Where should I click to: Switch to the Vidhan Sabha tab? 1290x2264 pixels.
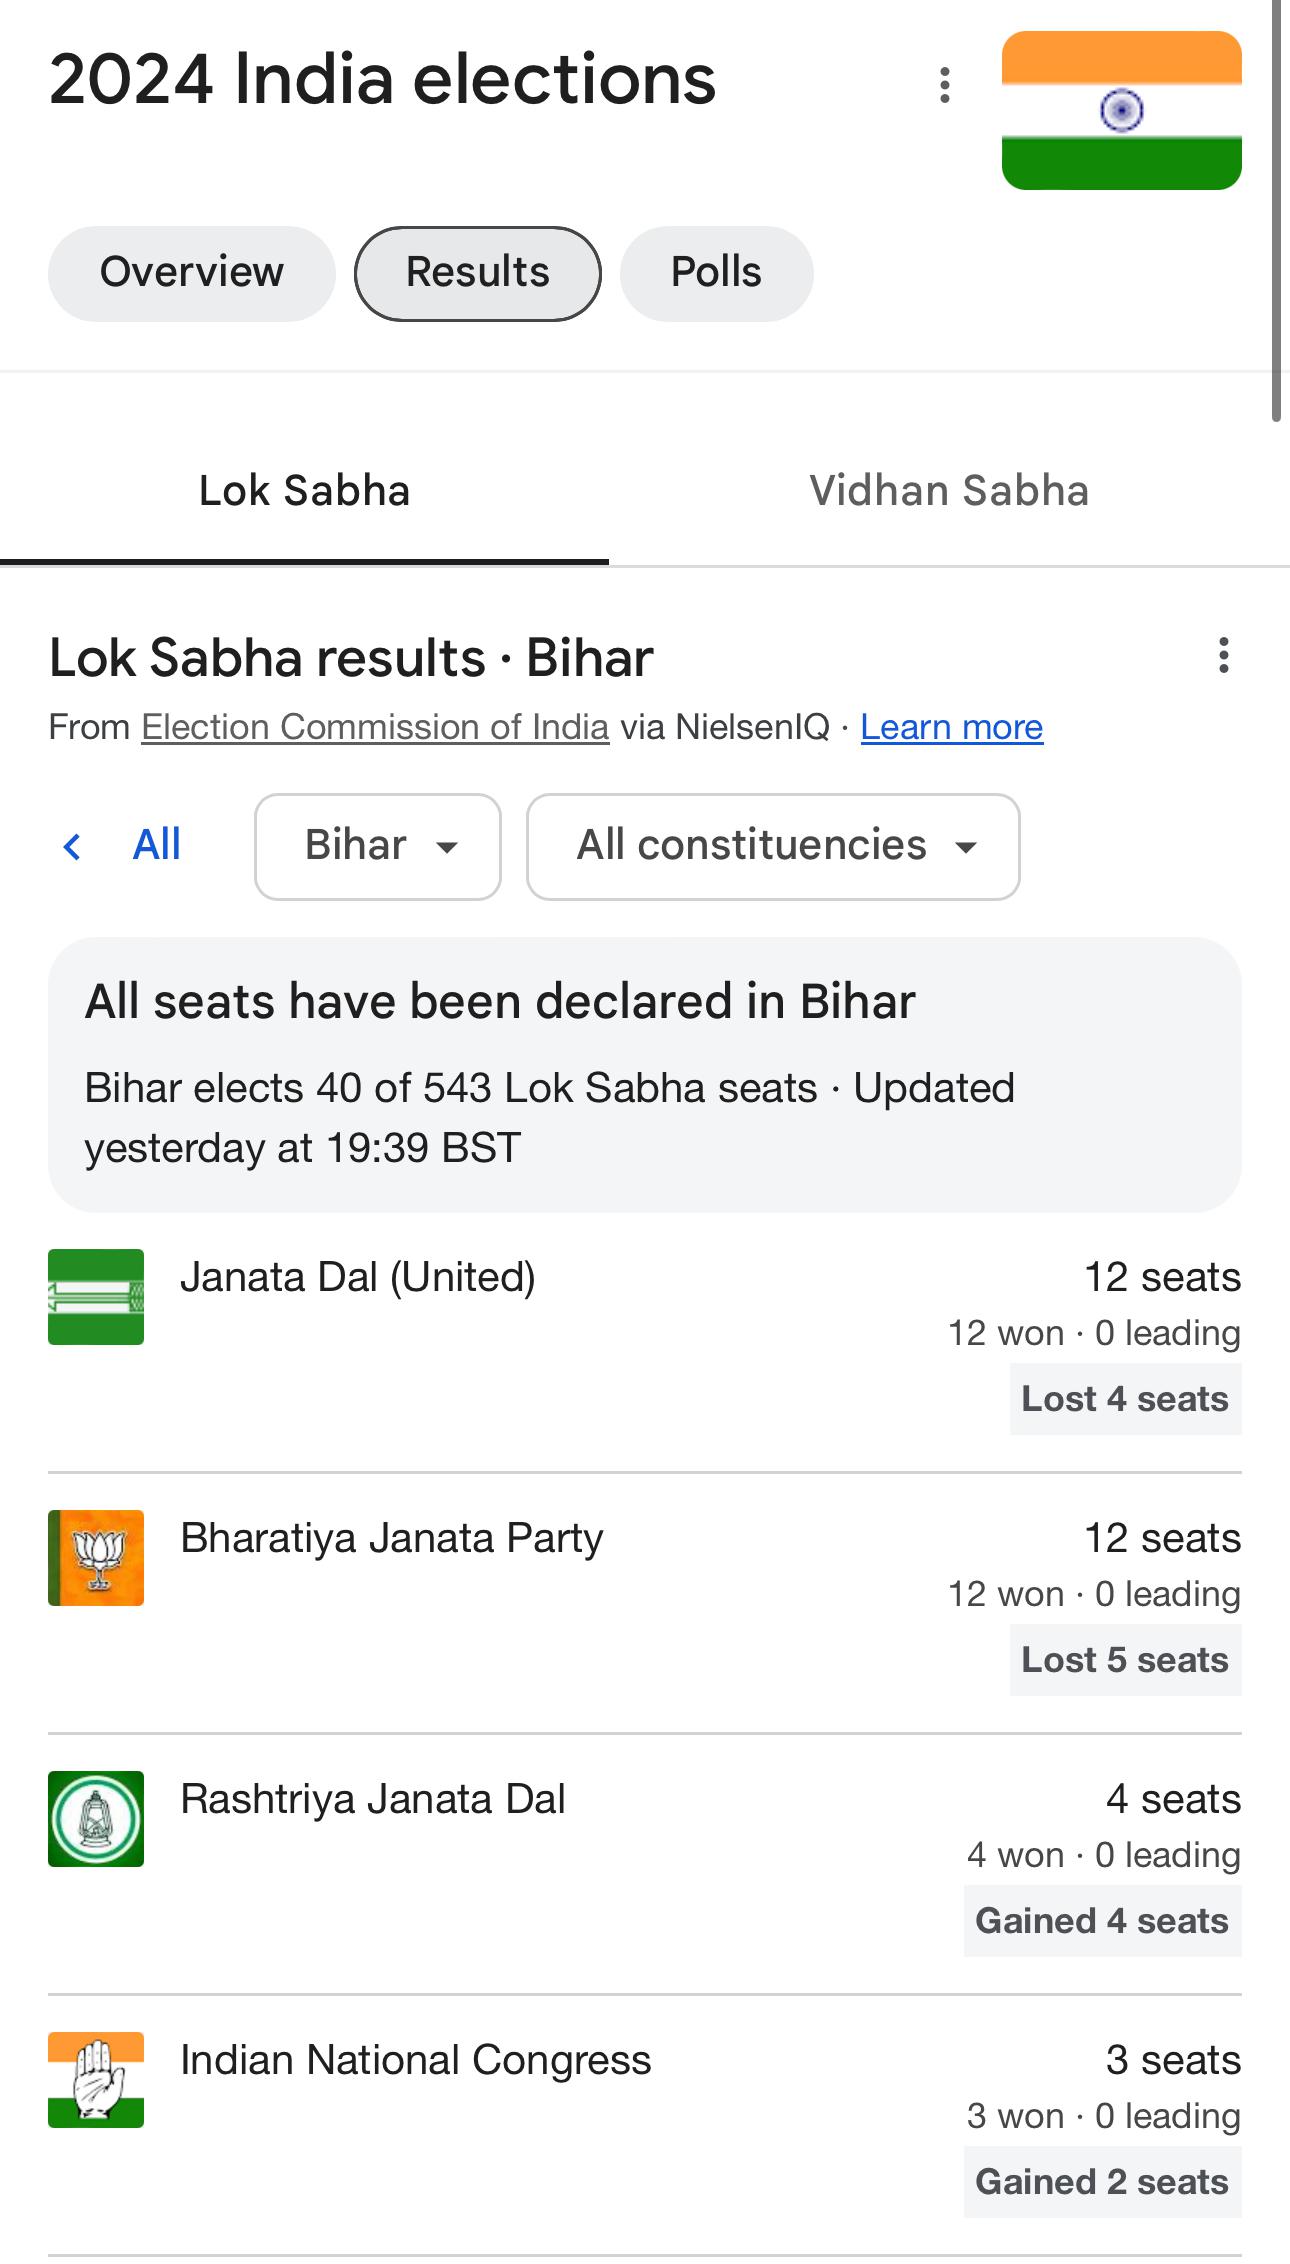point(948,491)
